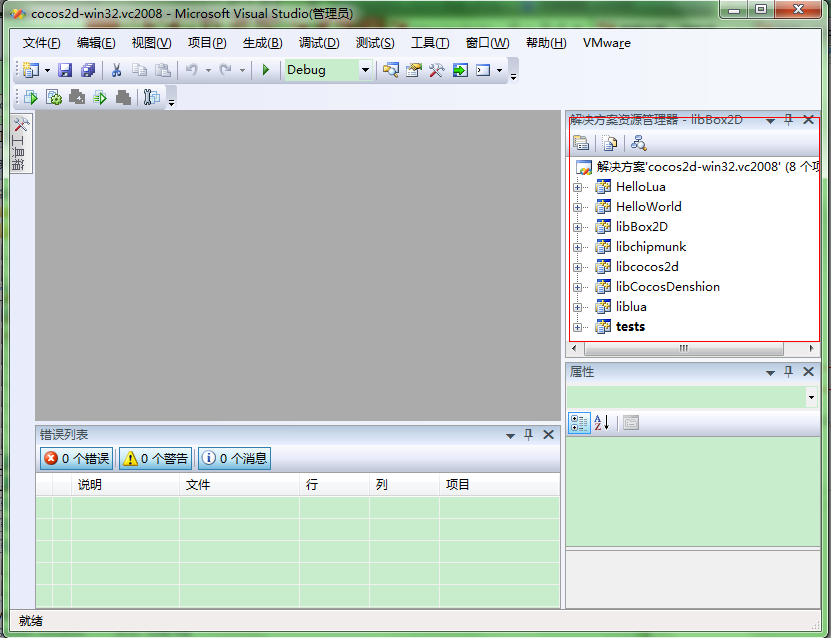The width and height of the screenshot is (831, 638).
Task: Click the Paste clipboard icon
Action: pyautogui.click(x=163, y=70)
